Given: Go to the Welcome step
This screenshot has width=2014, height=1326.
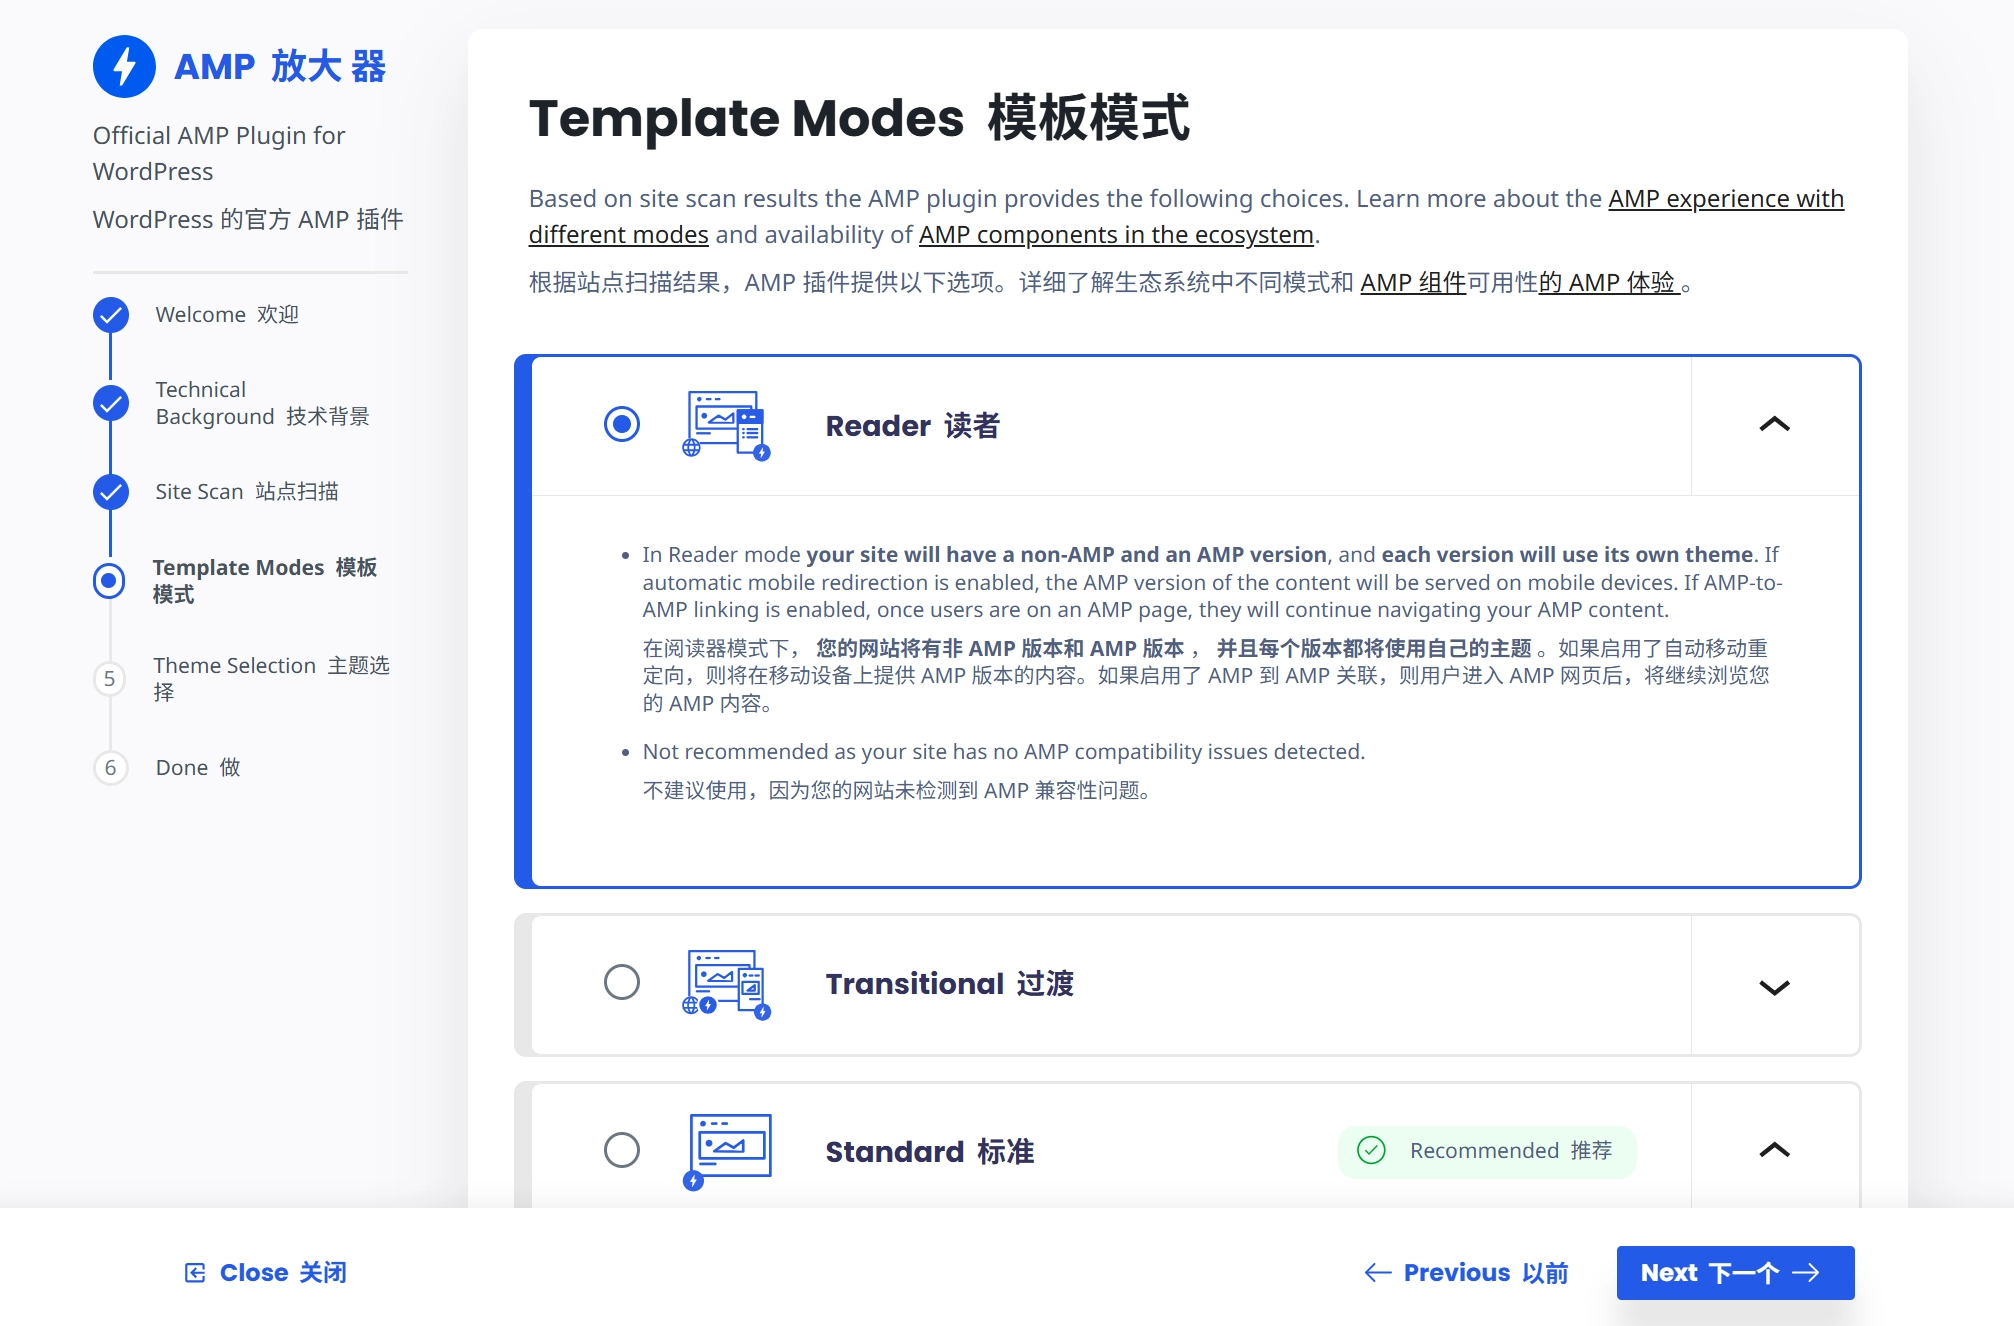Looking at the screenshot, I should [x=227, y=315].
